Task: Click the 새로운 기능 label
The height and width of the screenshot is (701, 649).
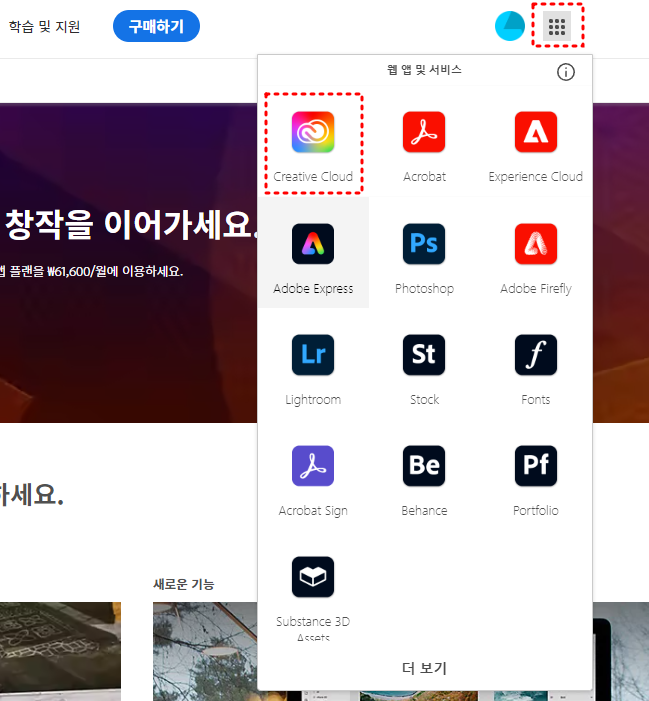Action: point(184,584)
